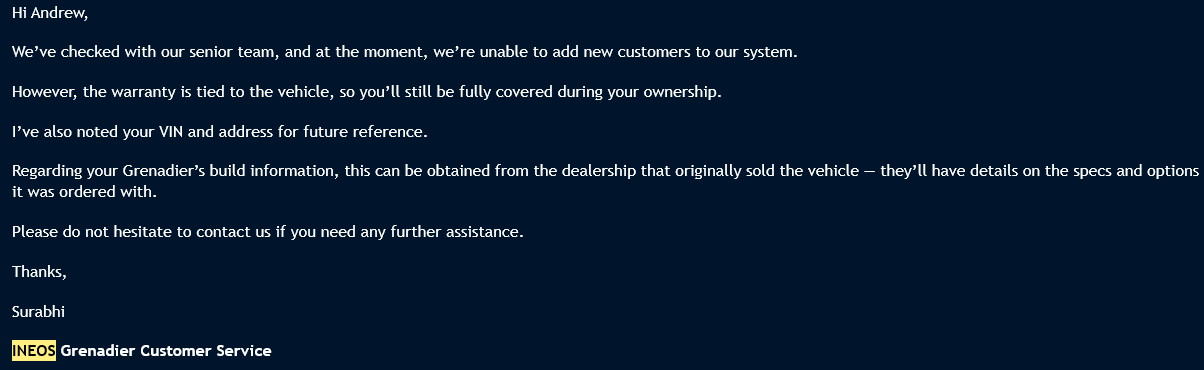Viewport: 1204px width, 370px height.
Task: Click the word 'However' in warranty line
Action: tap(44, 92)
